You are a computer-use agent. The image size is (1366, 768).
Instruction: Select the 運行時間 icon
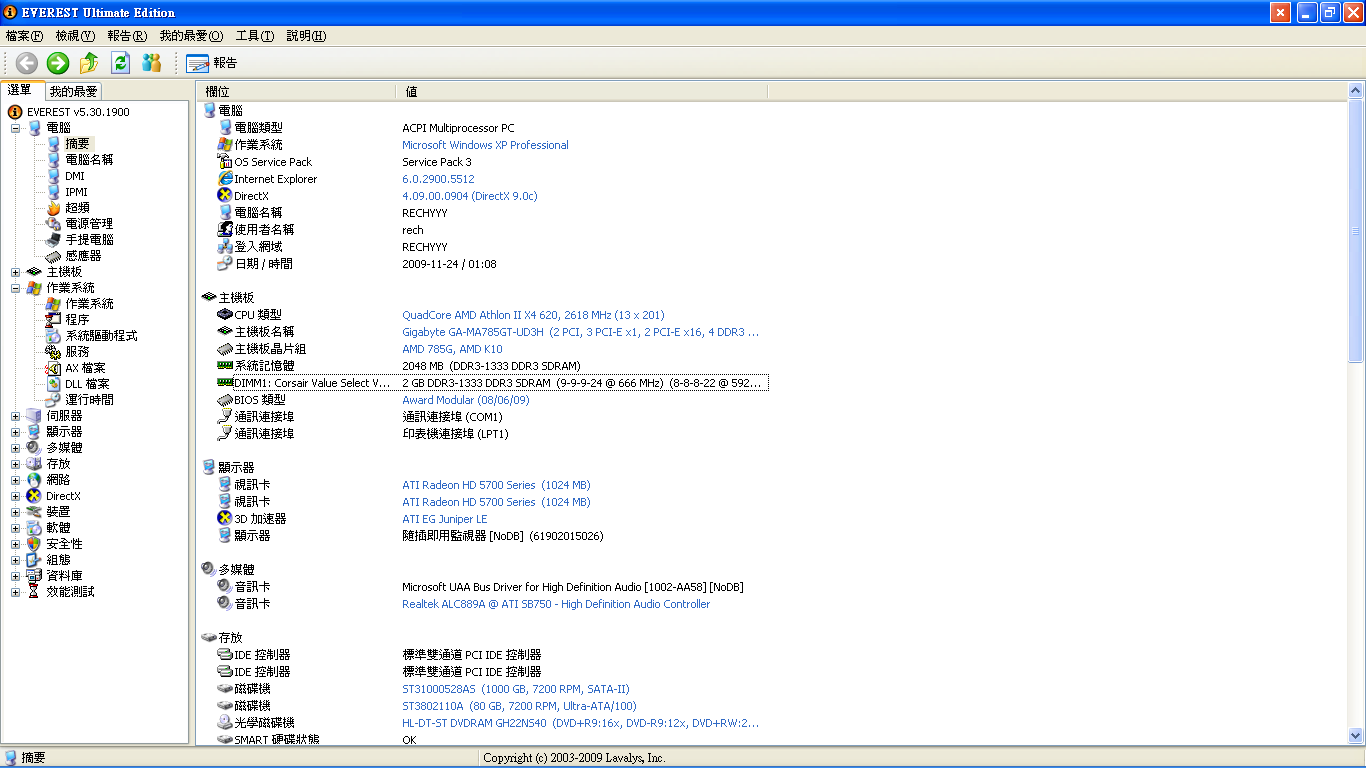(54, 400)
